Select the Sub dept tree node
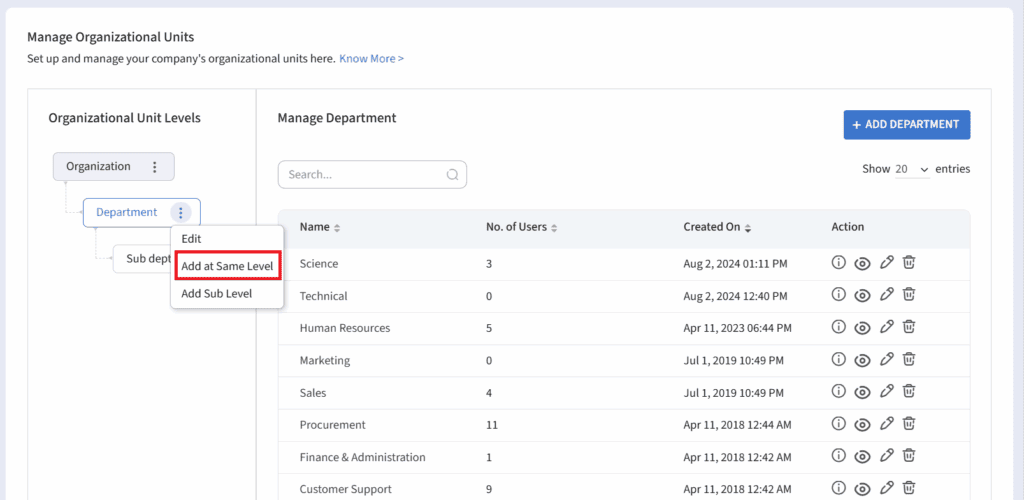 [142, 259]
